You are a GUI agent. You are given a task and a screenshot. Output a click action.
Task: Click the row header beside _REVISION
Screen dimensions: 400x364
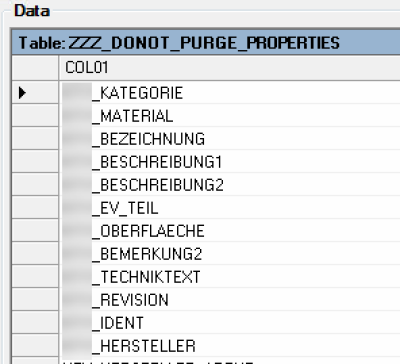point(35,299)
